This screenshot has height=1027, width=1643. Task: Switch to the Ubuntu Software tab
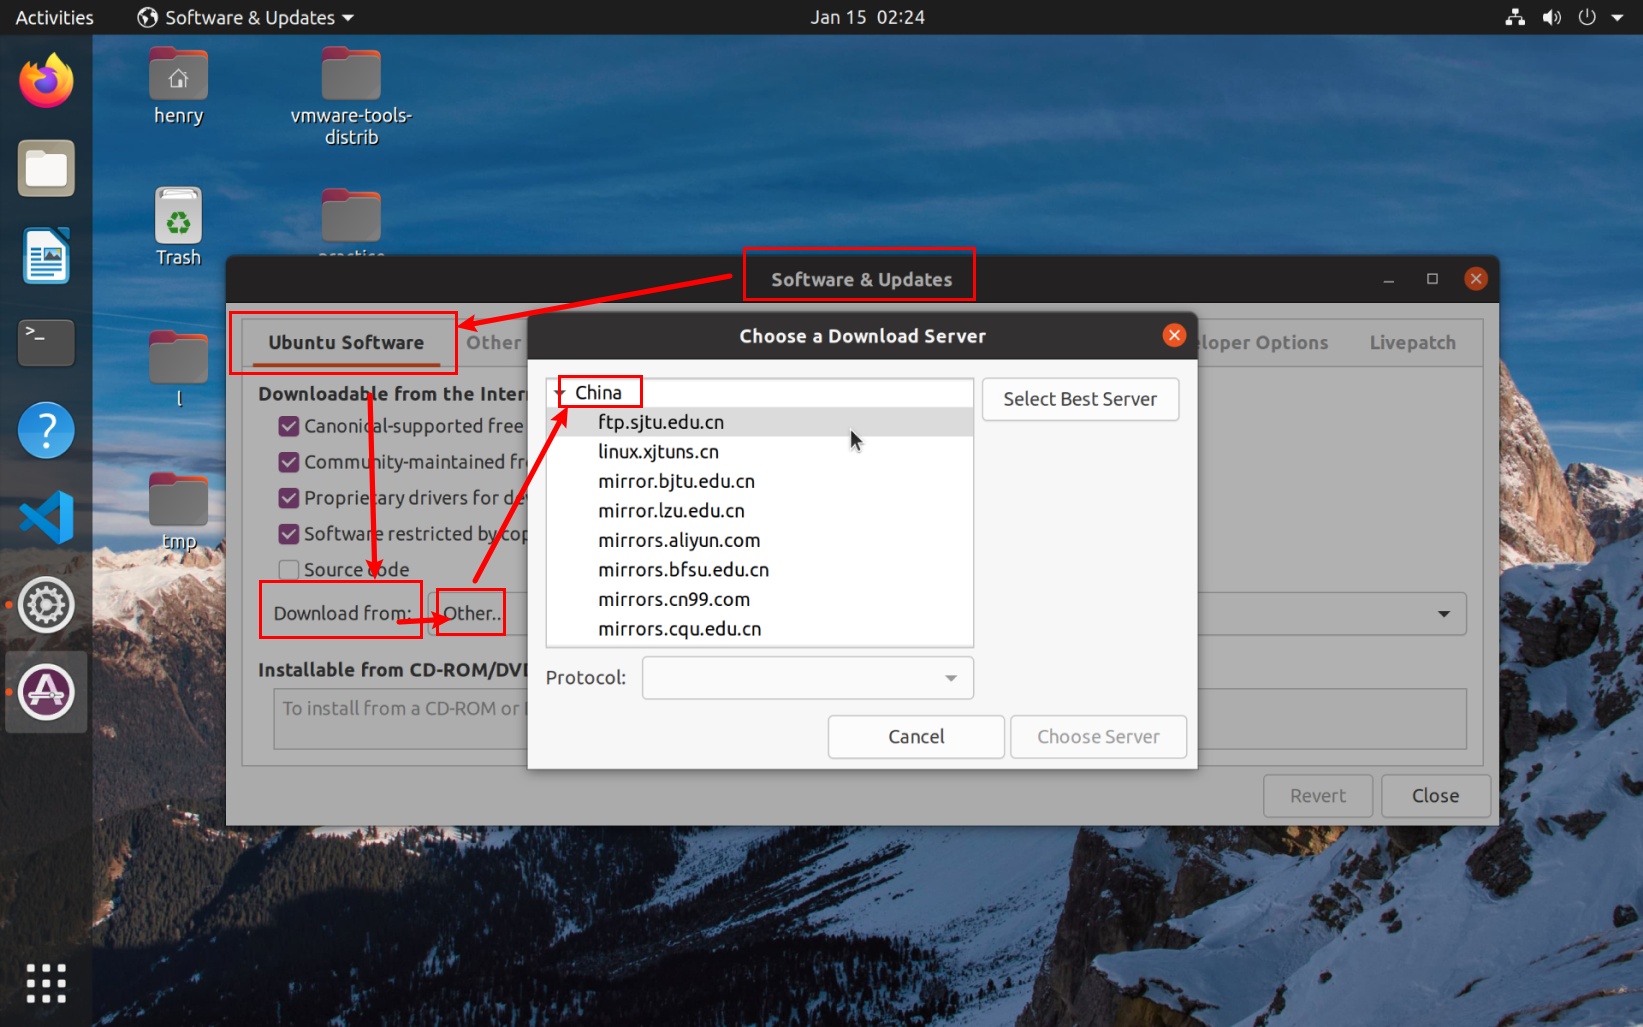(346, 342)
